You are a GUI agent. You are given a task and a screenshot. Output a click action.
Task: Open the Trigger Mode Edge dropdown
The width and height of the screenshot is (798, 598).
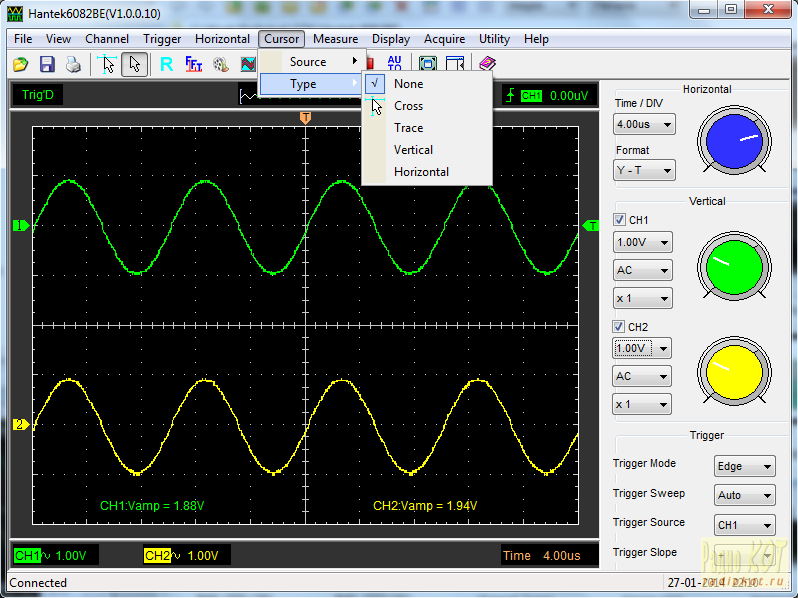coord(745,467)
